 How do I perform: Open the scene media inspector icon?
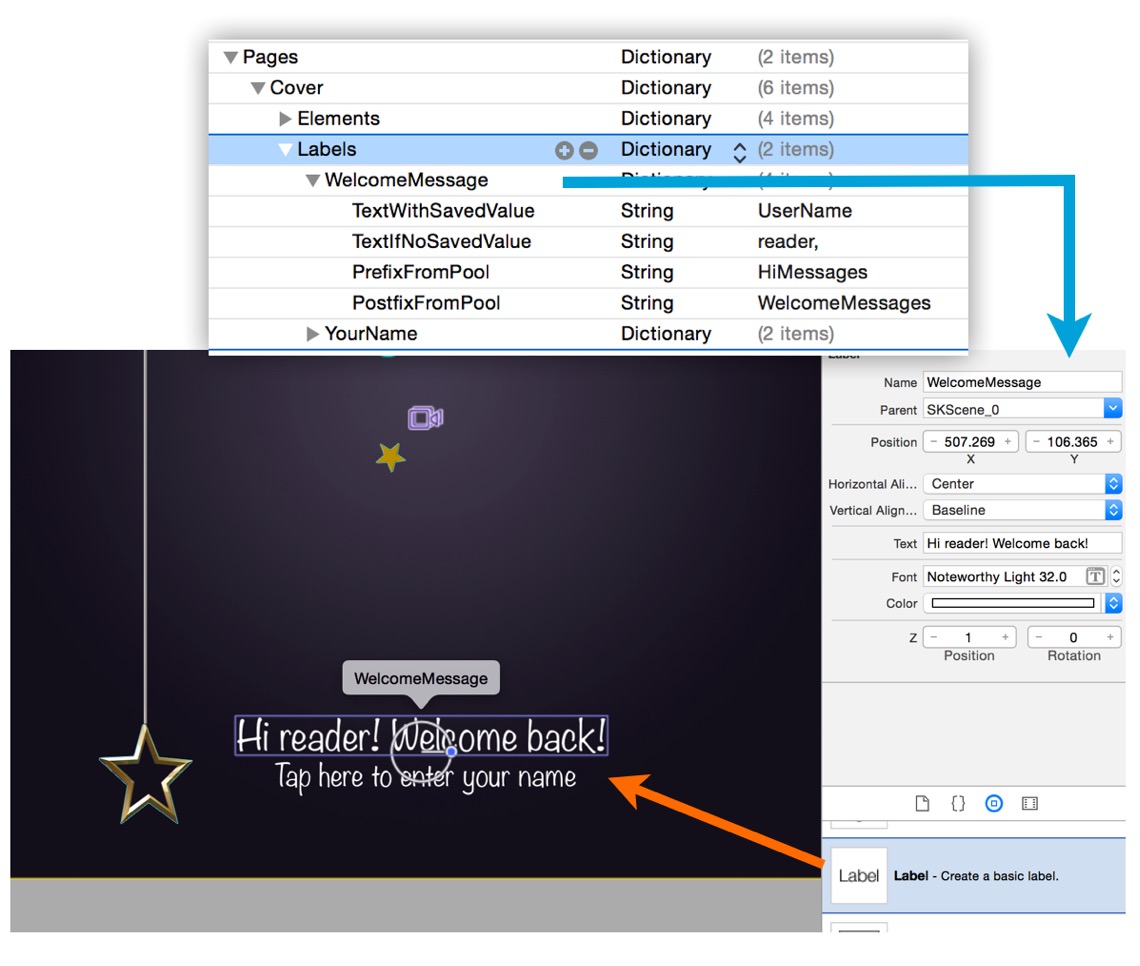1029,803
